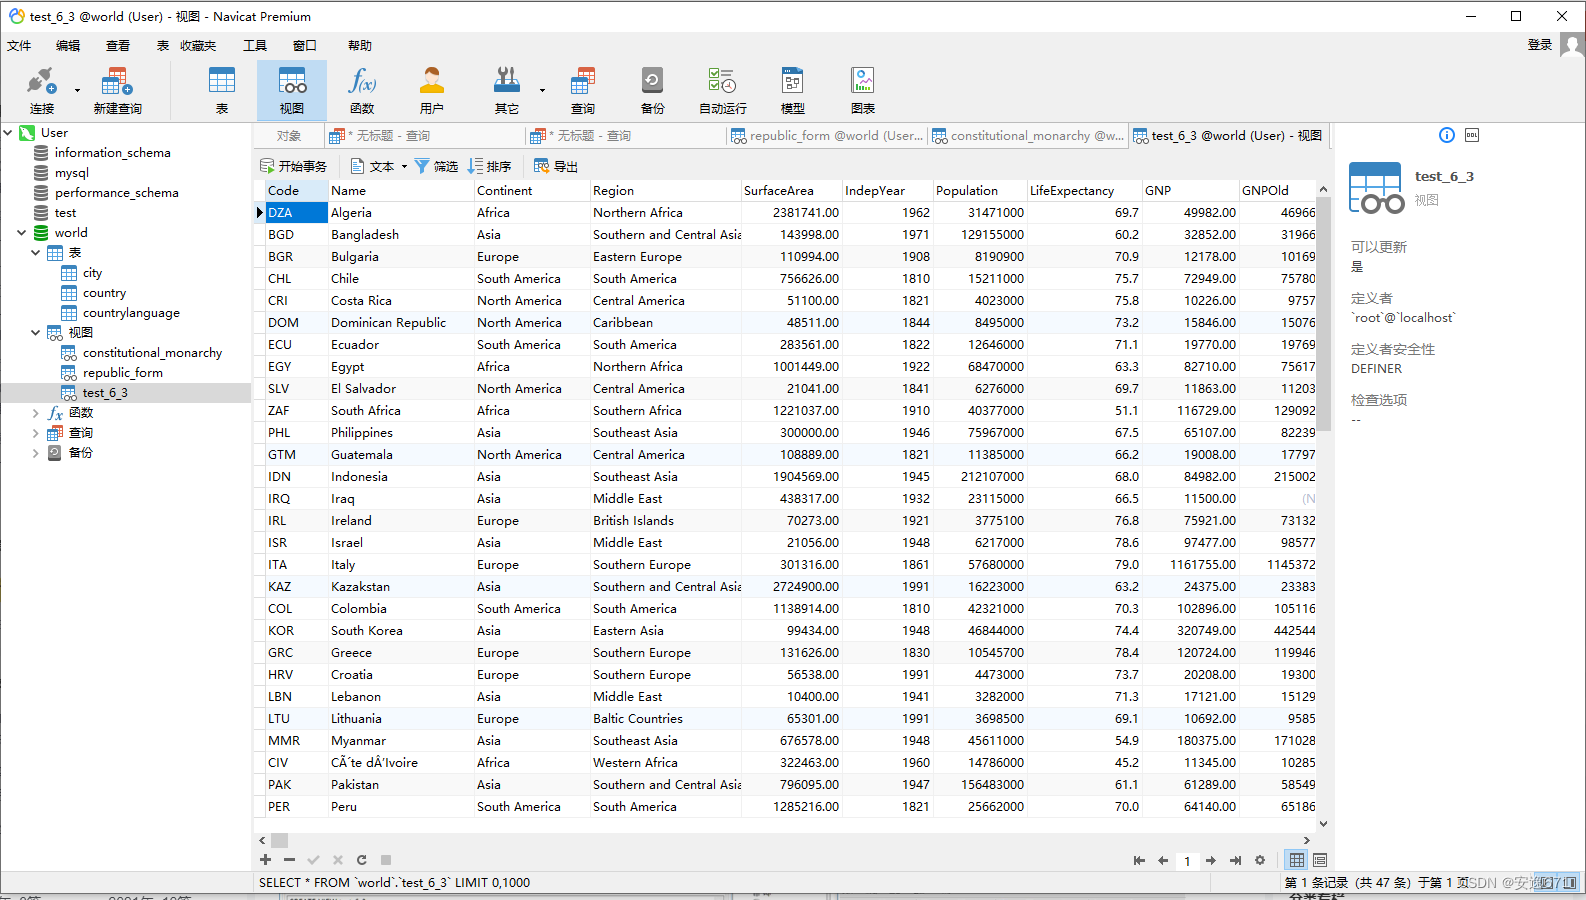Select the countrylanguage table in tree
This screenshot has height=900, width=1586.
click(x=131, y=312)
